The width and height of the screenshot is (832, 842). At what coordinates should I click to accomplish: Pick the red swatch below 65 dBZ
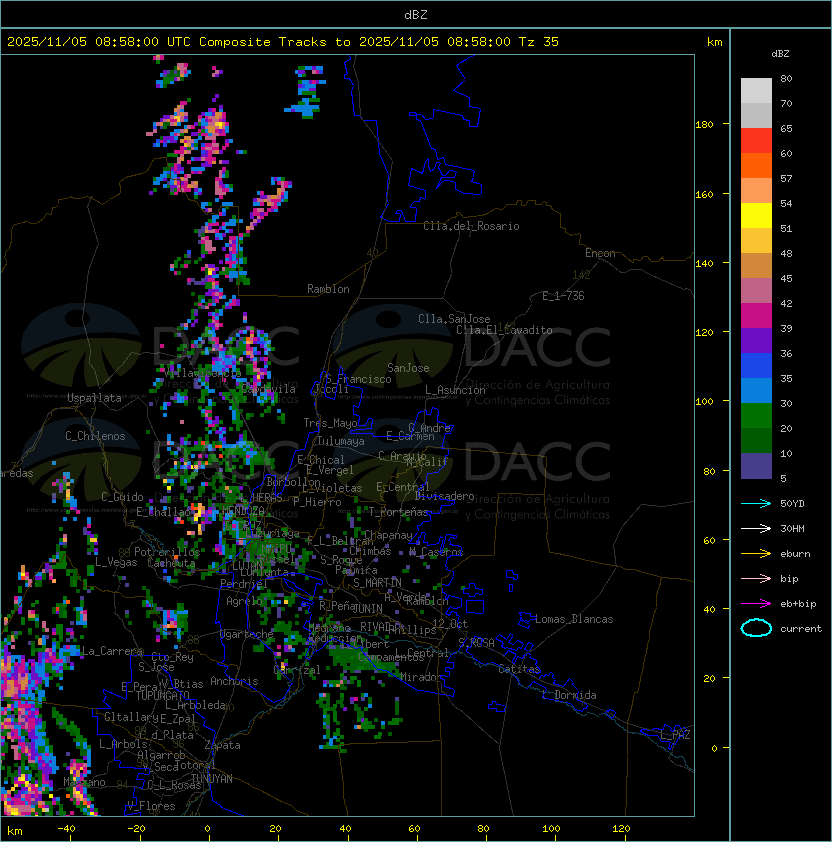[x=756, y=140]
